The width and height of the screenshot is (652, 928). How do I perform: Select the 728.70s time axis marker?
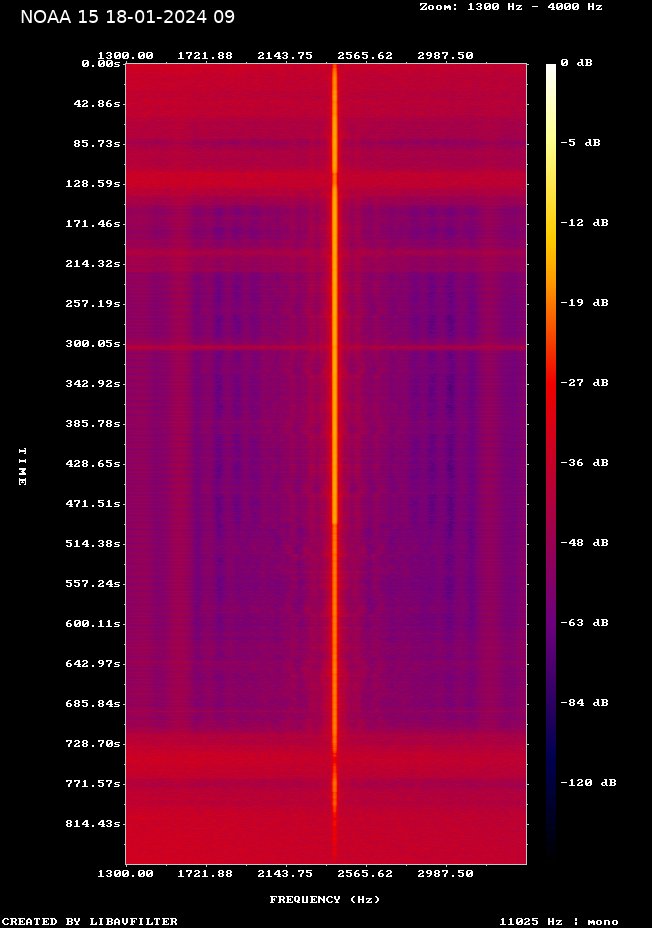click(93, 744)
